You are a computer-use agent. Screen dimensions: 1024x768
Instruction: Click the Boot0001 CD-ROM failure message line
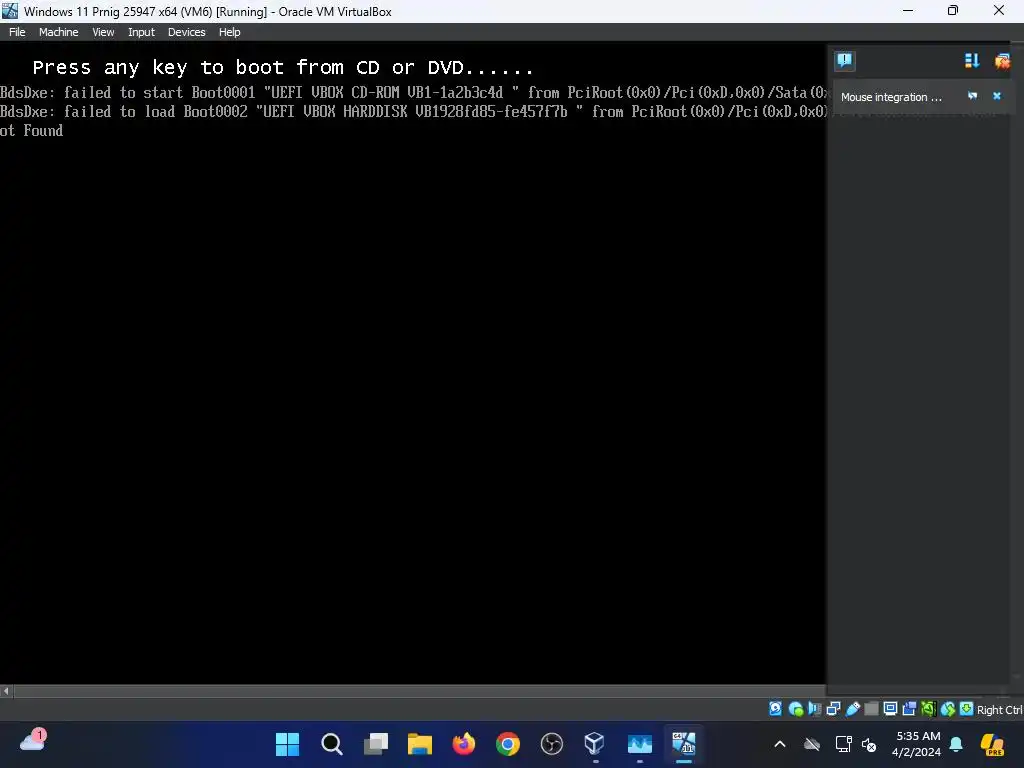pos(413,93)
